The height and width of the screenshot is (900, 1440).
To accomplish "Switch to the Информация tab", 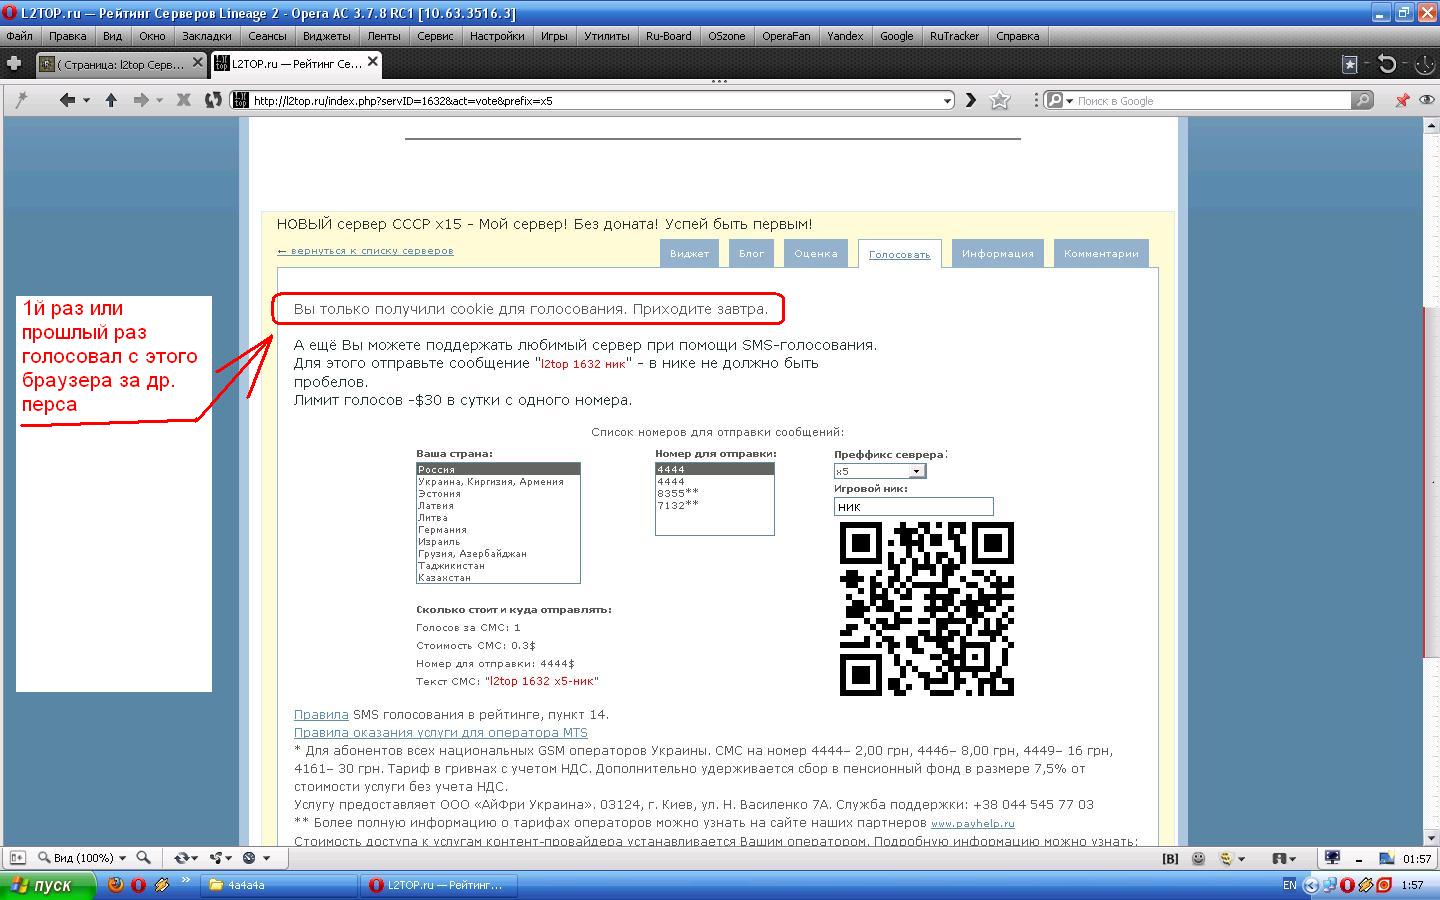I will [x=997, y=254].
